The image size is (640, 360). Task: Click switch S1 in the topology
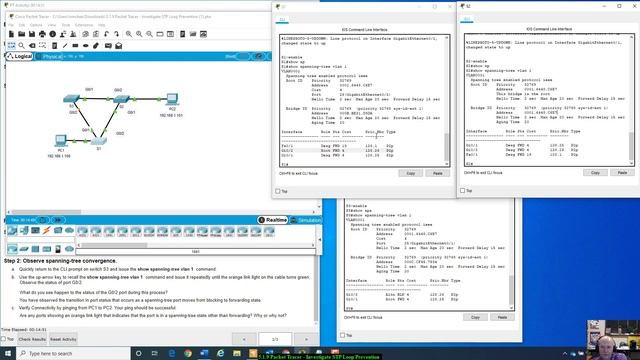pos(98,141)
